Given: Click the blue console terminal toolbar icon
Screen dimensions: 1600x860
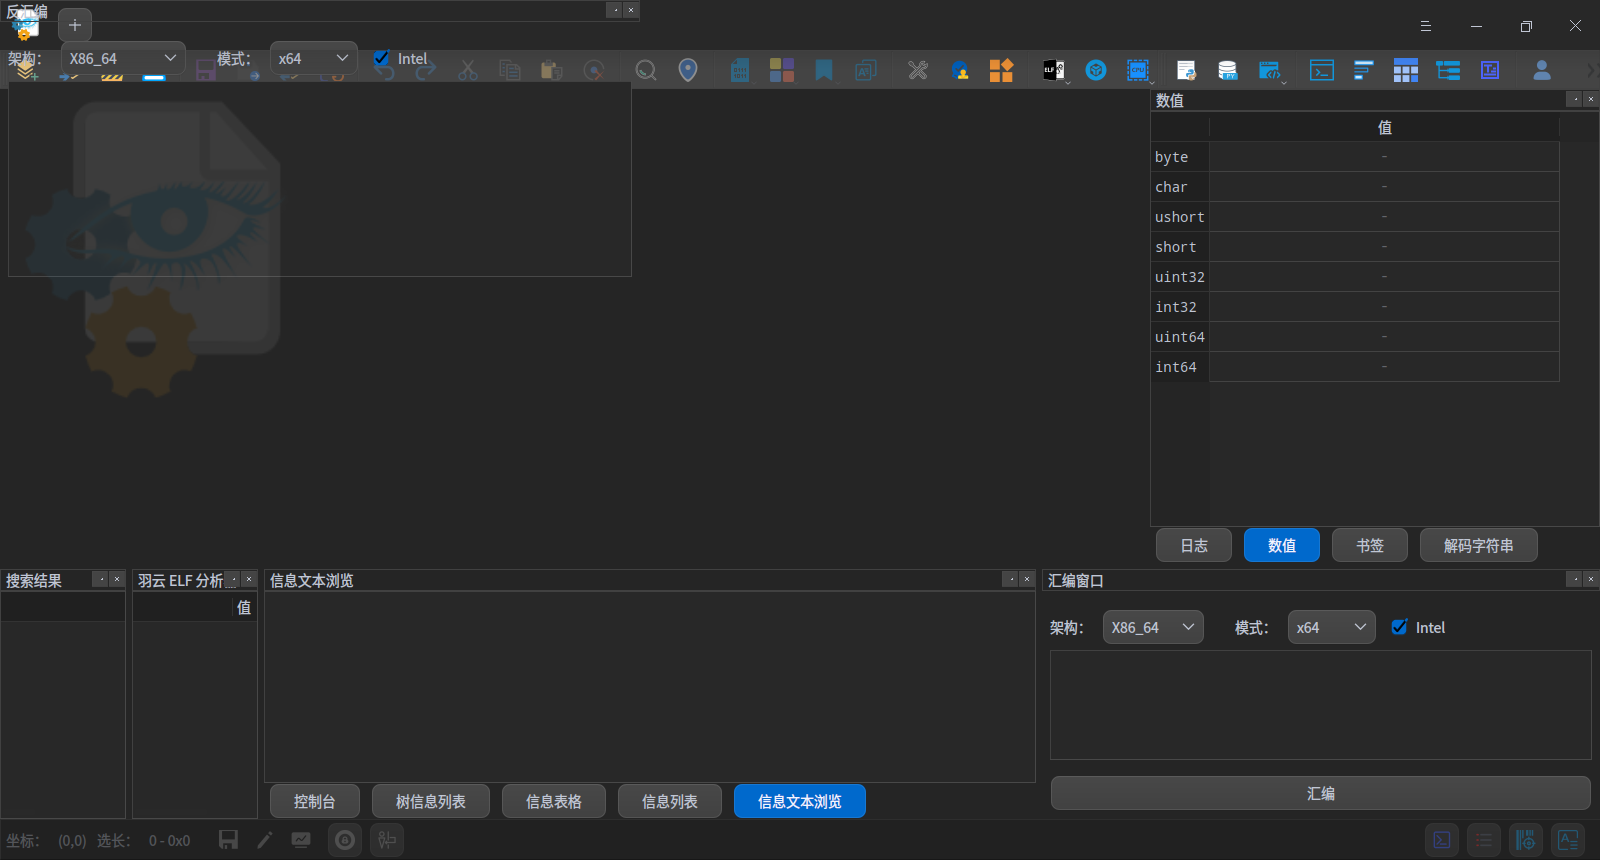Looking at the screenshot, I should [x=1321, y=70].
